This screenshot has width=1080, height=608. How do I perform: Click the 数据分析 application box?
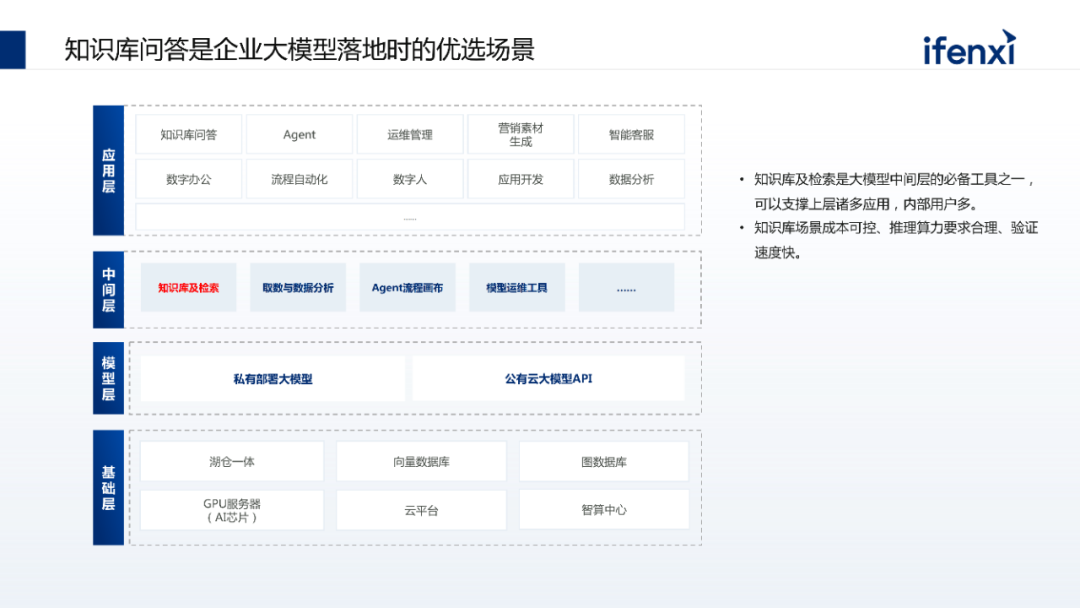tap(631, 179)
